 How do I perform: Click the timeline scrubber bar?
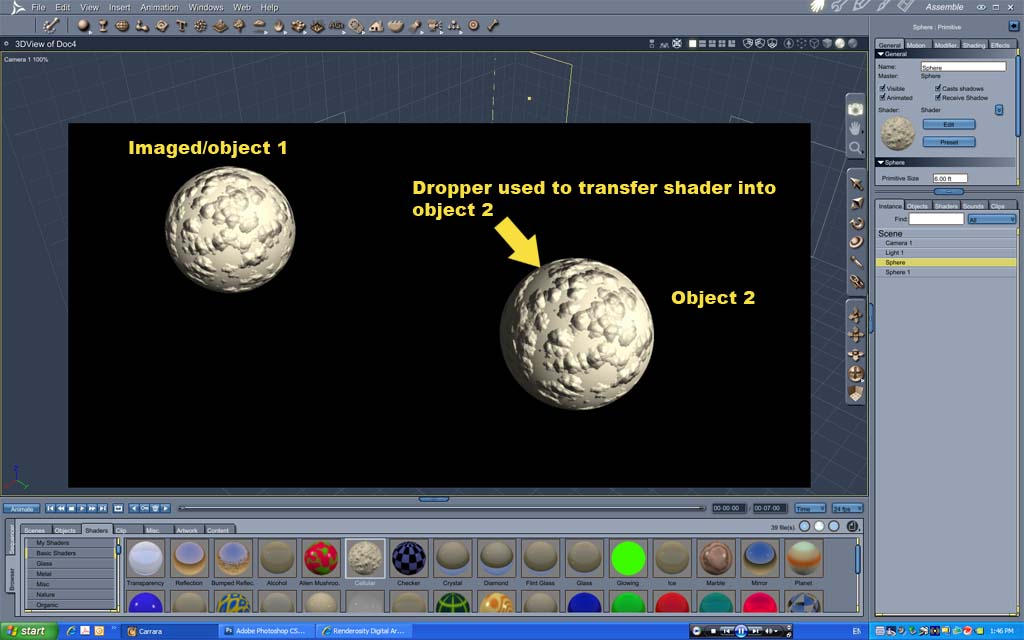[442, 508]
